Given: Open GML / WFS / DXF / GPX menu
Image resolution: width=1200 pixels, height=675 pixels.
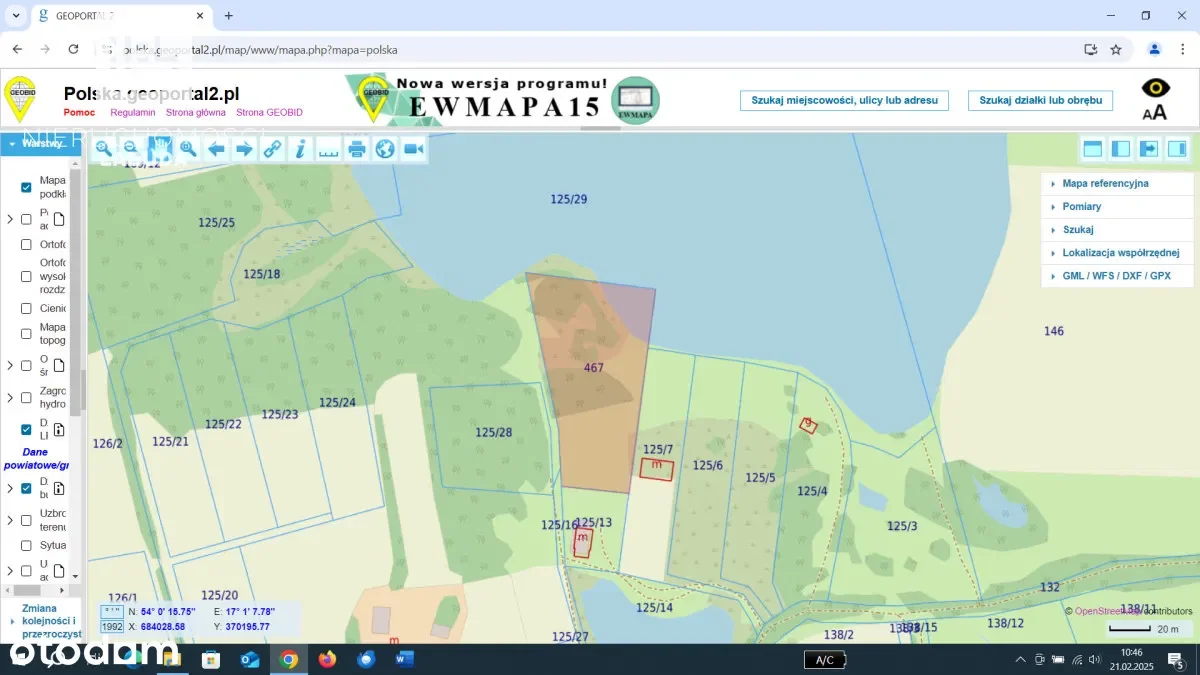Looking at the screenshot, I should tap(1115, 275).
